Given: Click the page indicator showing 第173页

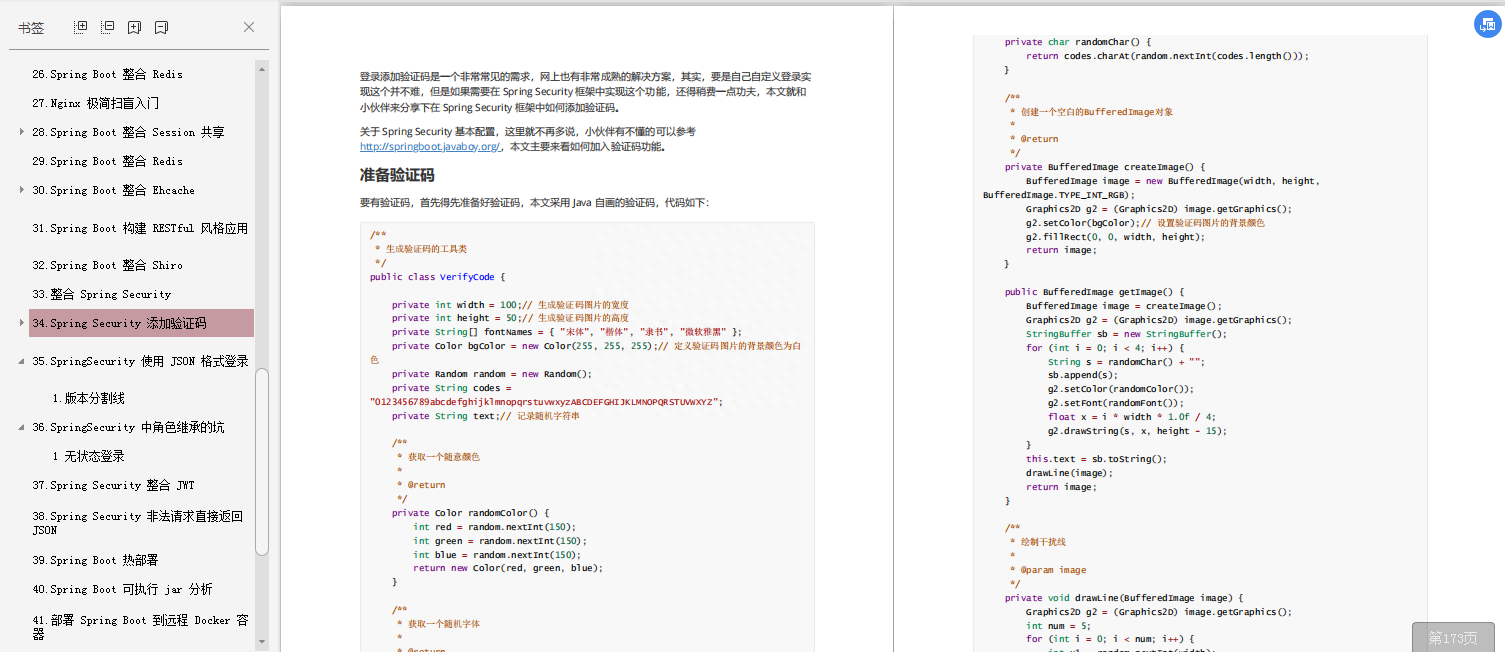Looking at the screenshot, I should click(1453, 637).
